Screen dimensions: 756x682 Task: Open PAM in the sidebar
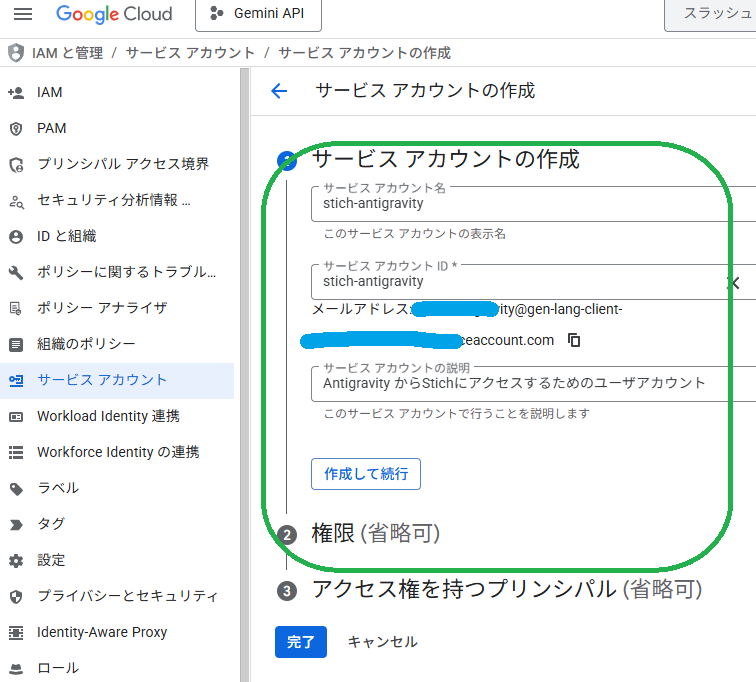52,128
